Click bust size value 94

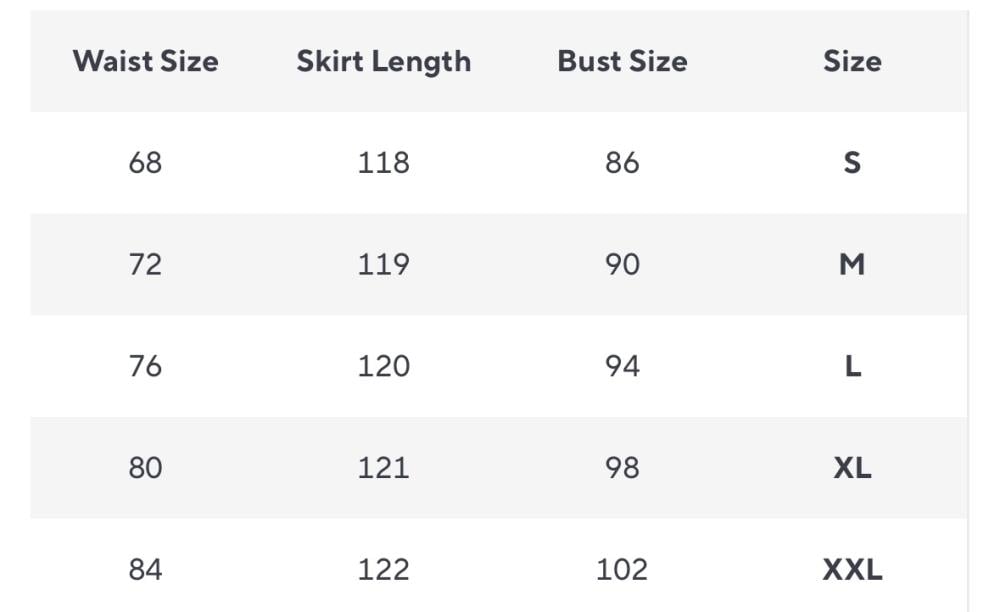pyautogui.click(x=622, y=366)
